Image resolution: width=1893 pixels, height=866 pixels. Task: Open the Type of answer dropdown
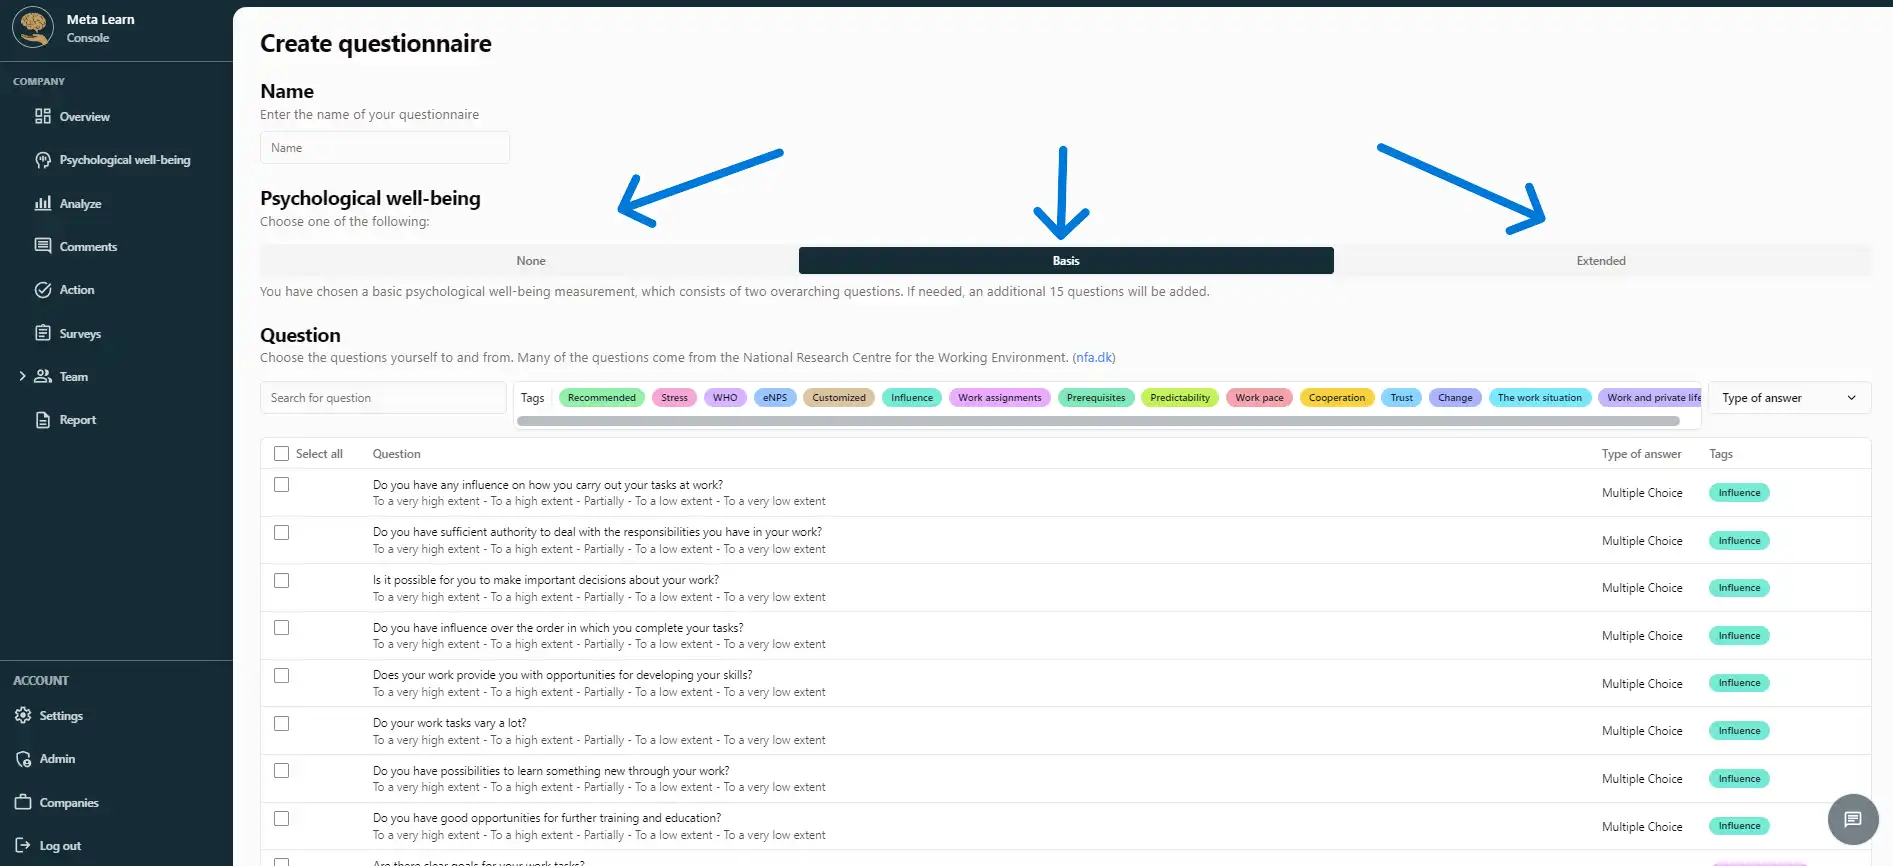pyautogui.click(x=1788, y=398)
